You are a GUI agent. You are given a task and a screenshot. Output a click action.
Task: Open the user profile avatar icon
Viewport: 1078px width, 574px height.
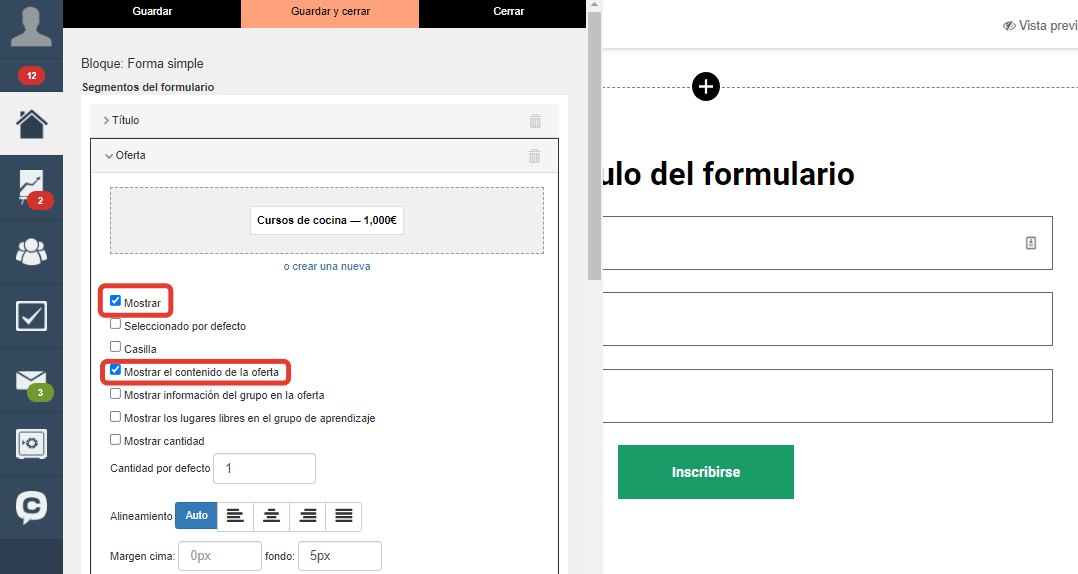coord(31,27)
